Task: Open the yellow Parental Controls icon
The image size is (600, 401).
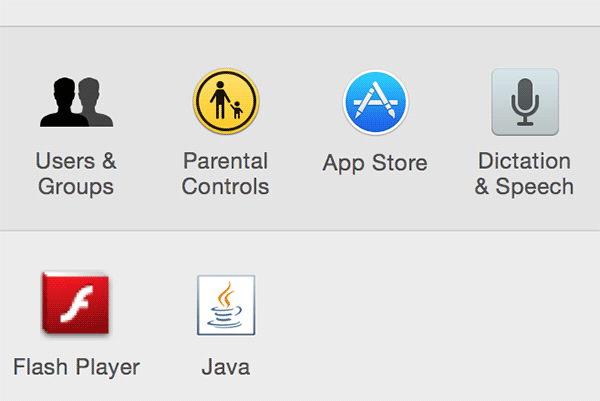Action: [226, 102]
